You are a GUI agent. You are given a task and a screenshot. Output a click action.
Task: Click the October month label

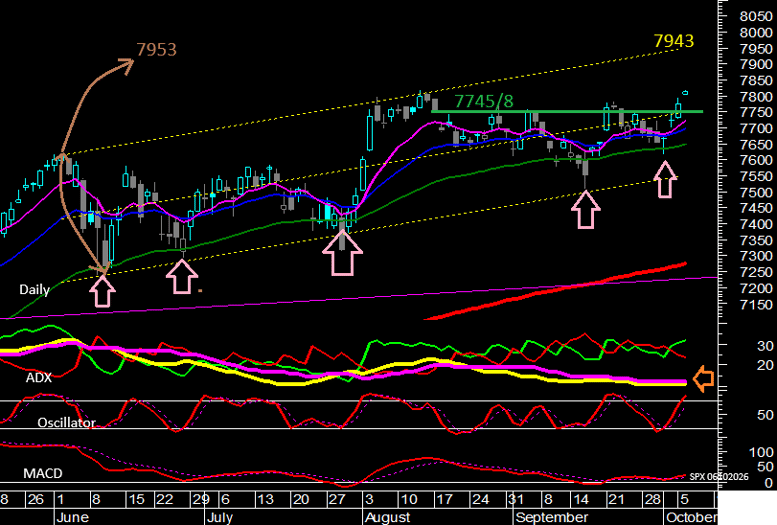click(x=691, y=518)
